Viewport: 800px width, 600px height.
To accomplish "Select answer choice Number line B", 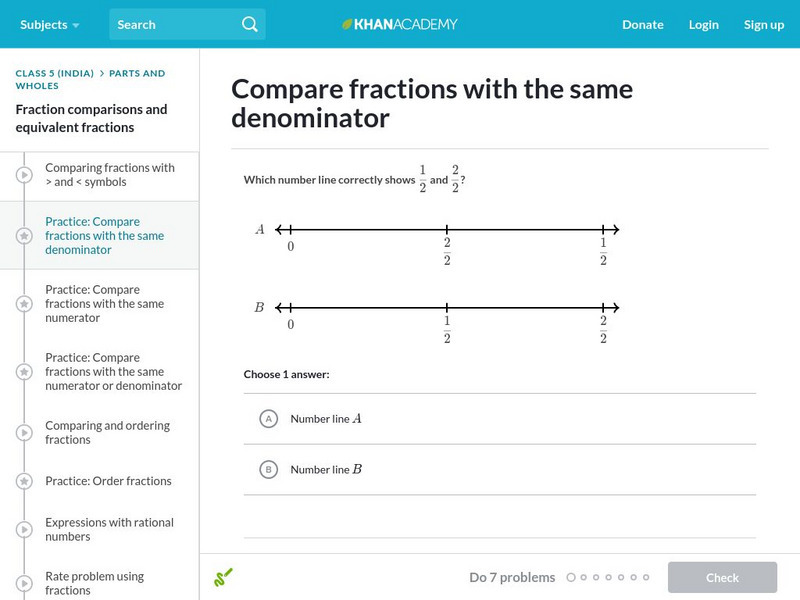I will click(x=268, y=469).
